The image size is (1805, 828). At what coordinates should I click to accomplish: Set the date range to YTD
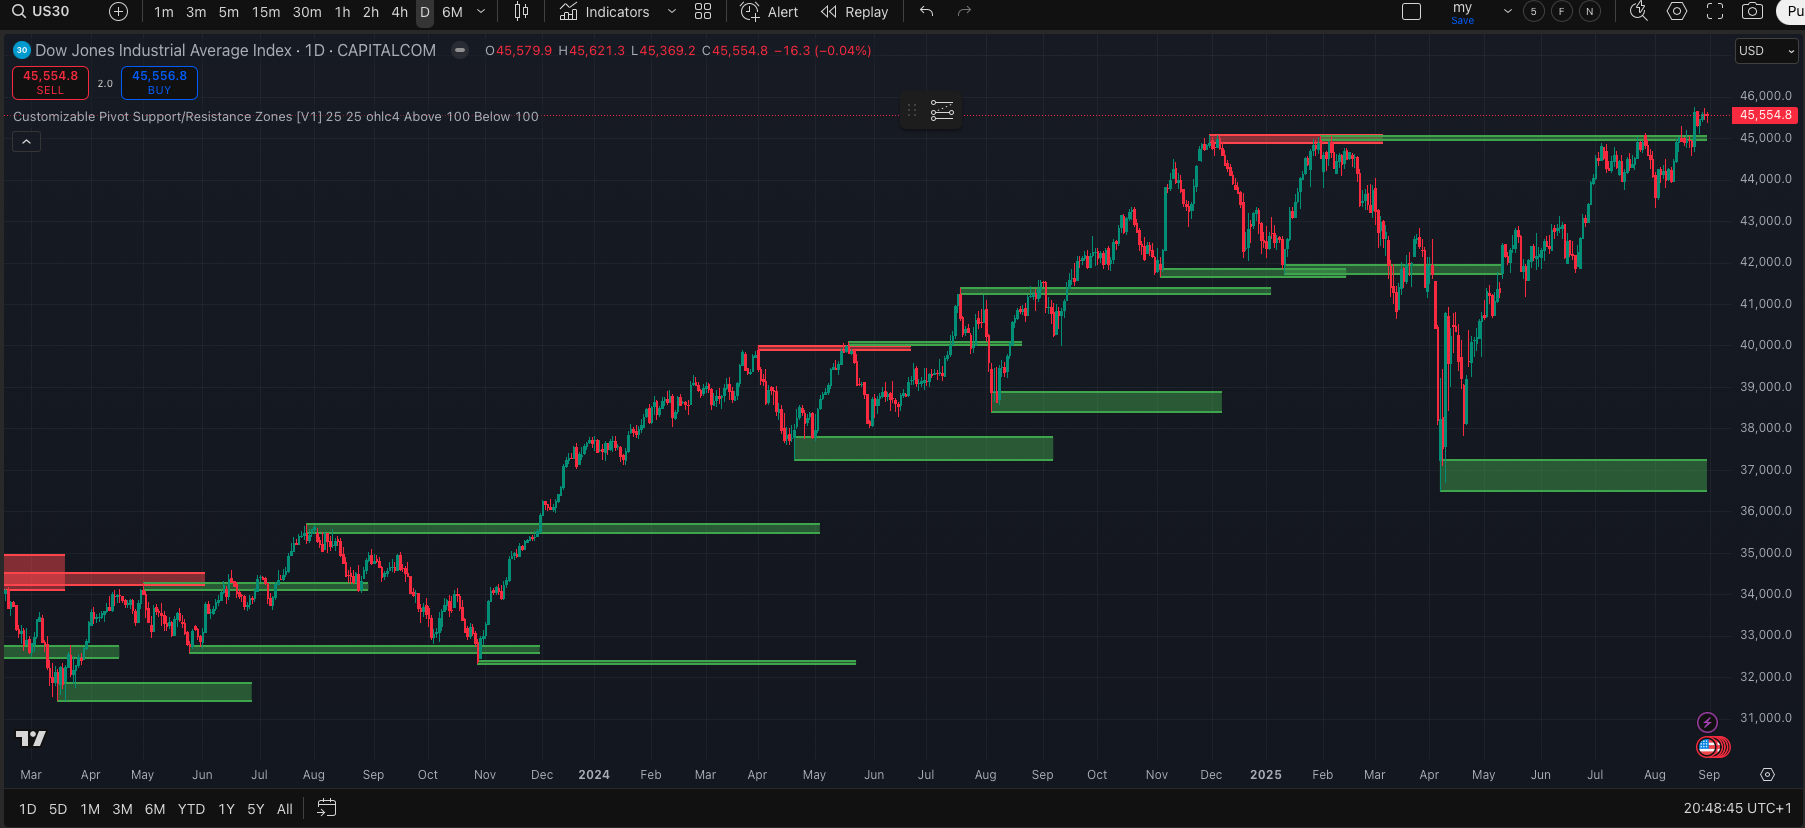pyautogui.click(x=191, y=809)
